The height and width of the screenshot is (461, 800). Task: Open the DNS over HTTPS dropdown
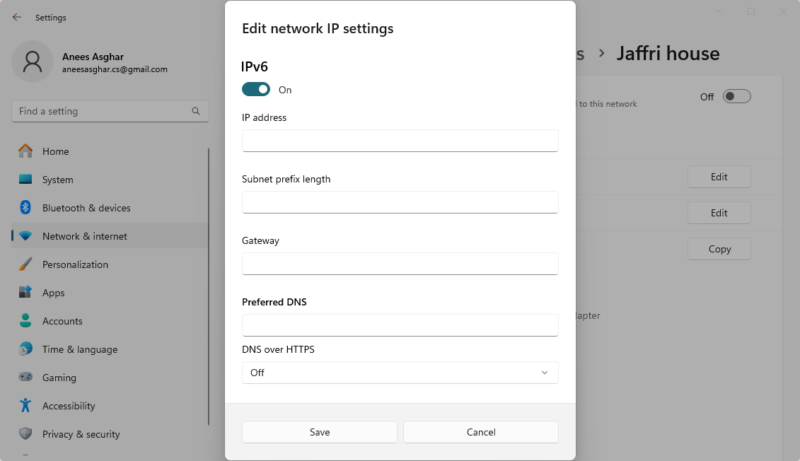[400, 373]
